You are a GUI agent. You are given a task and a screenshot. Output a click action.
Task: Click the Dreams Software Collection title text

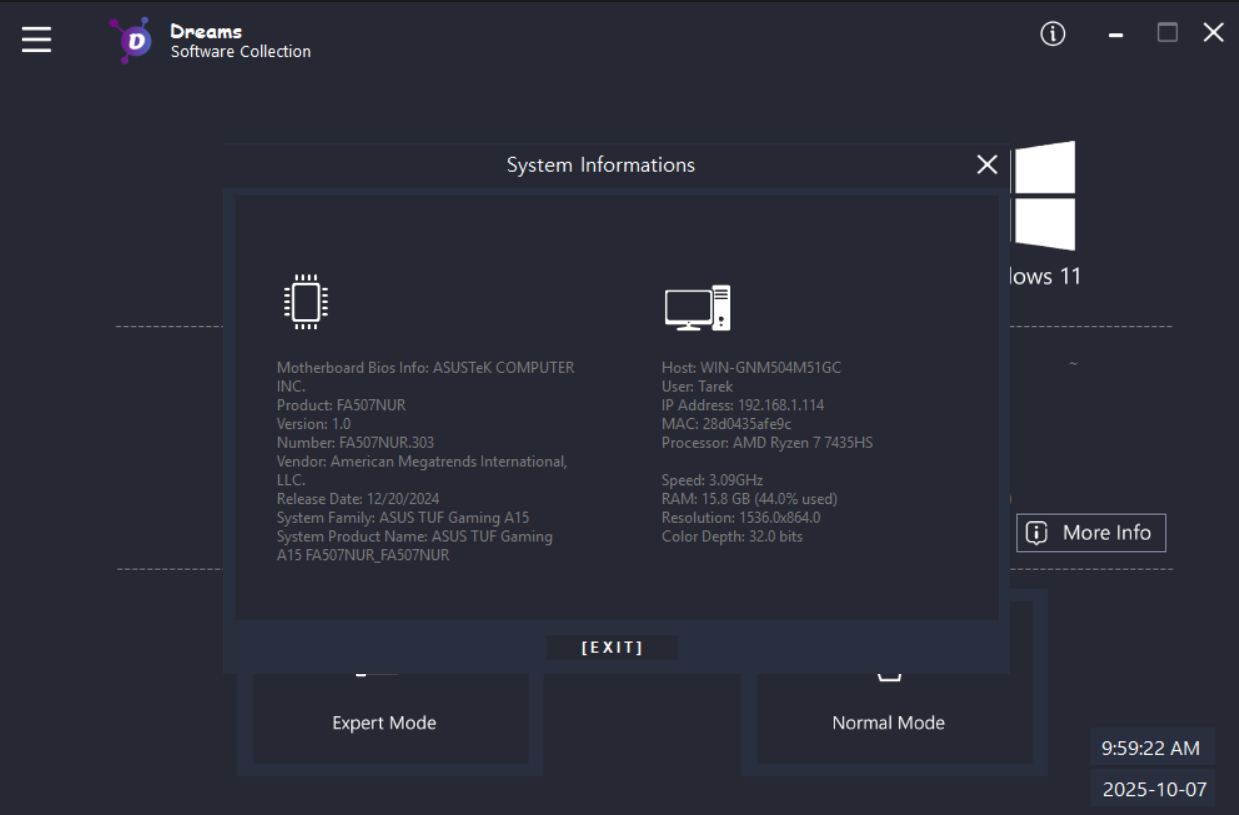(x=240, y=41)
